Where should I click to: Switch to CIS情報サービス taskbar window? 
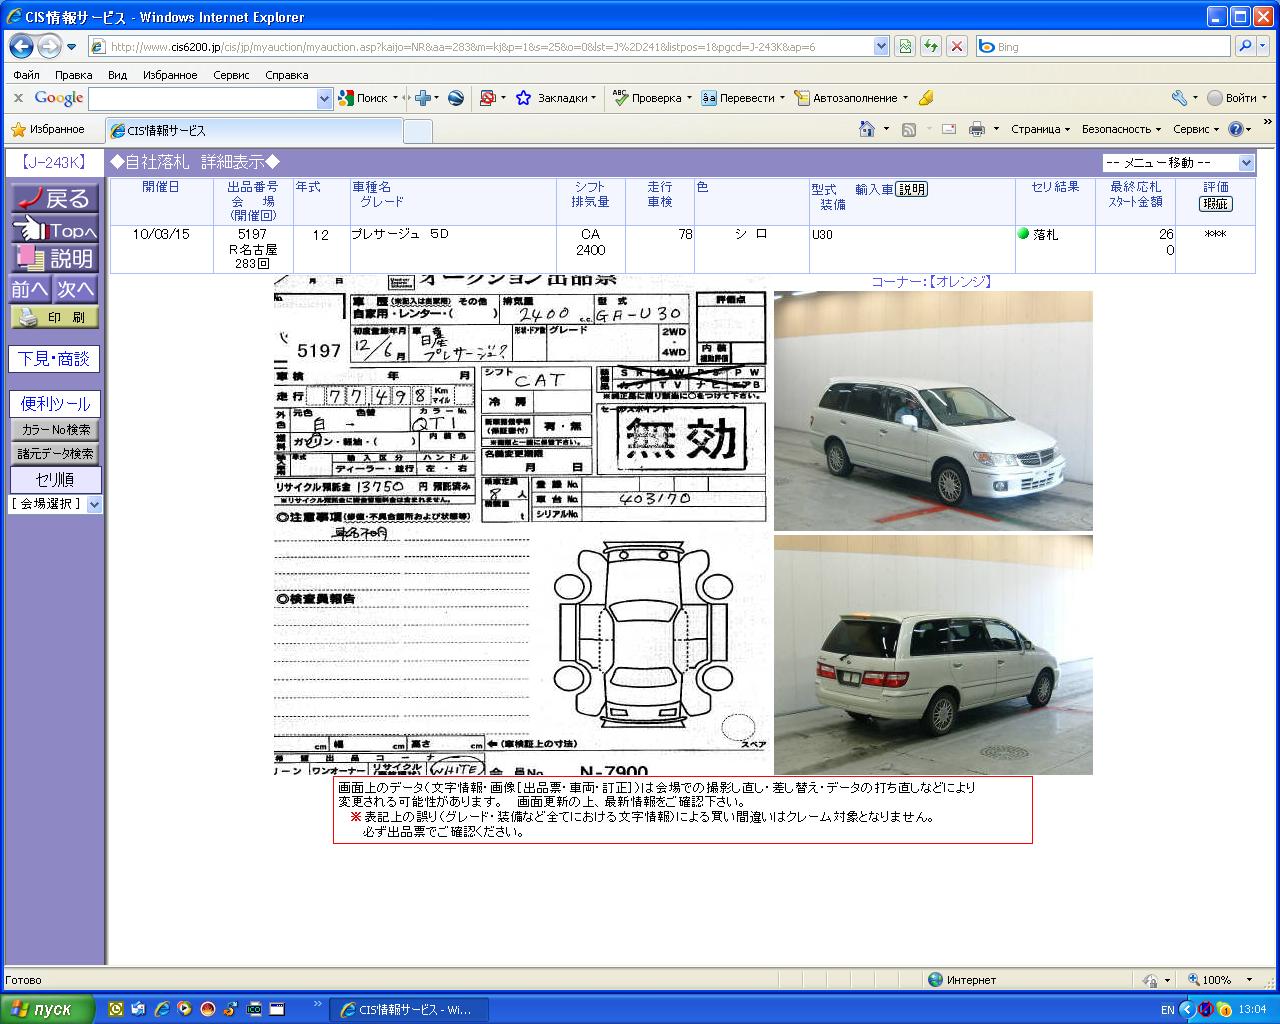(410, 1010)
